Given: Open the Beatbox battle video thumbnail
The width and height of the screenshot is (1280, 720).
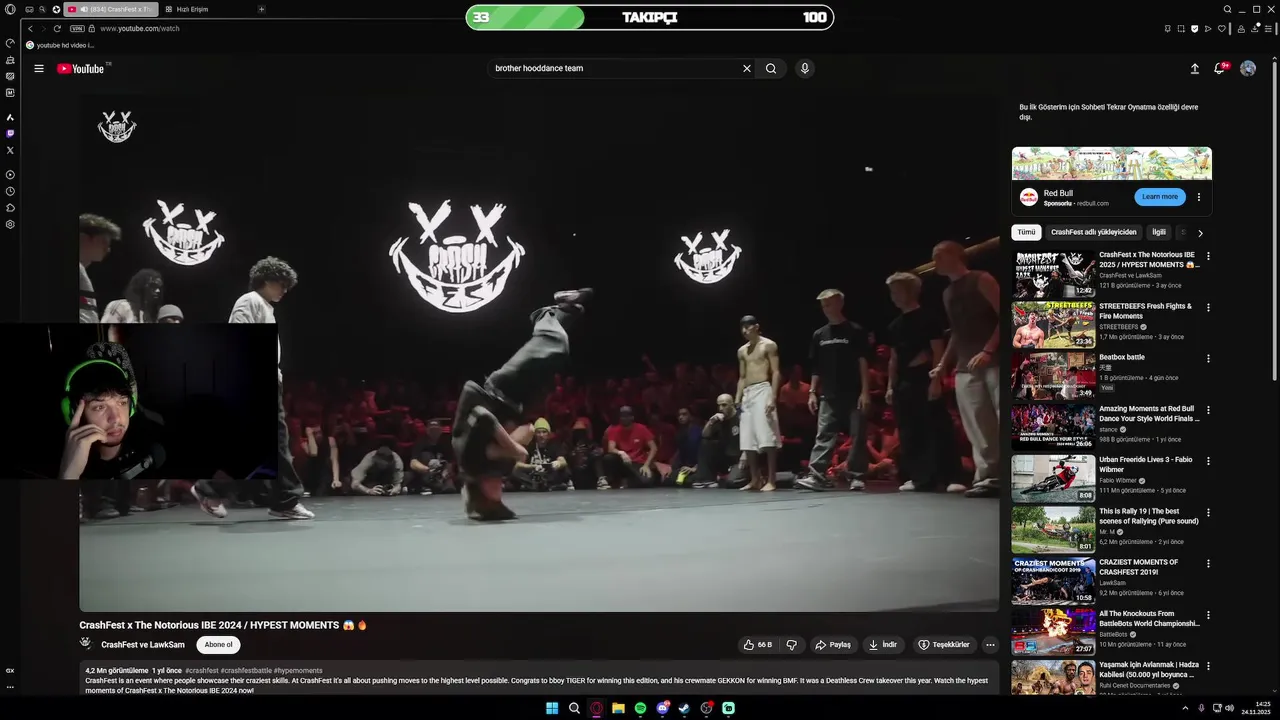Looking at the screenshot, I should 1053,375.
